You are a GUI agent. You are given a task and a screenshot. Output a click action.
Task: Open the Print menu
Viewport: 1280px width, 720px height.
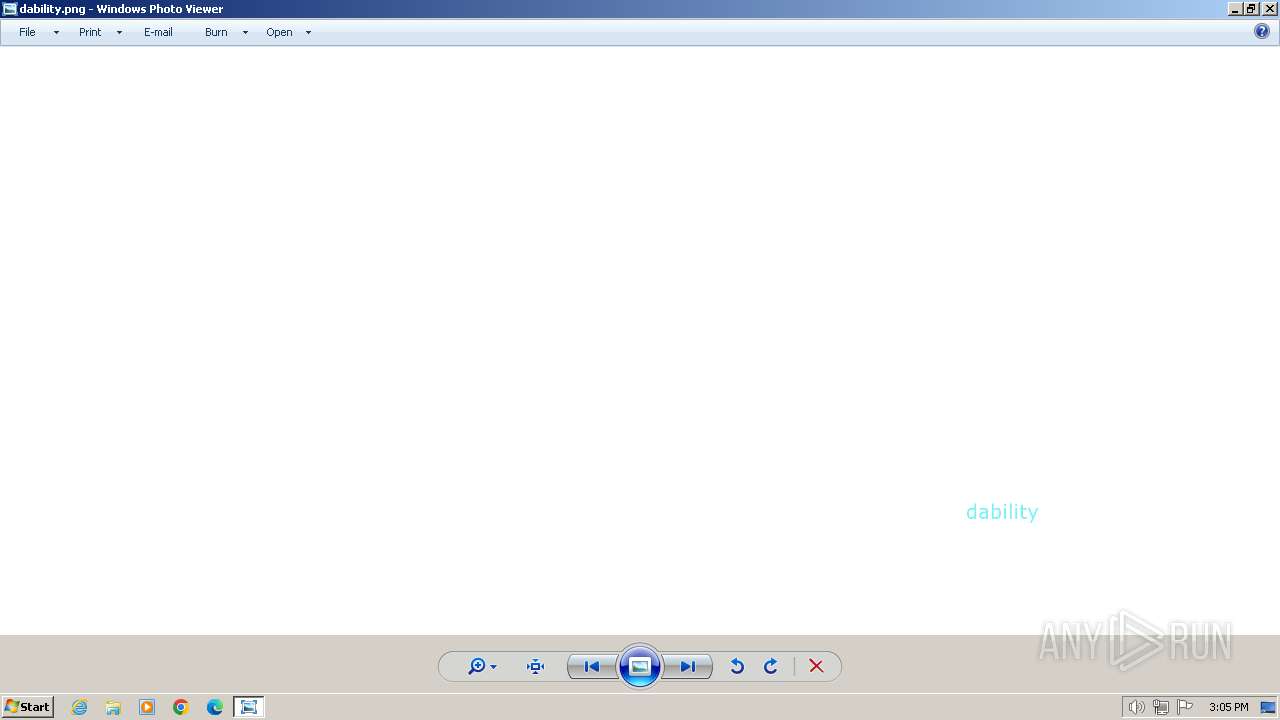tap(90, 32)
